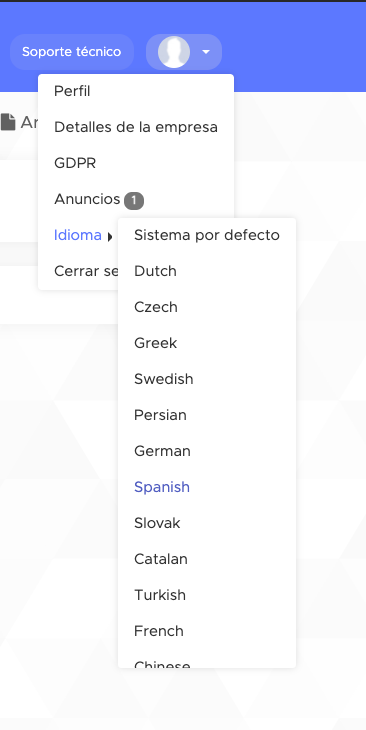This screenshot has height=730, width=366.
Task: Click the document icon beside Ar
Action: pos(8,122)
